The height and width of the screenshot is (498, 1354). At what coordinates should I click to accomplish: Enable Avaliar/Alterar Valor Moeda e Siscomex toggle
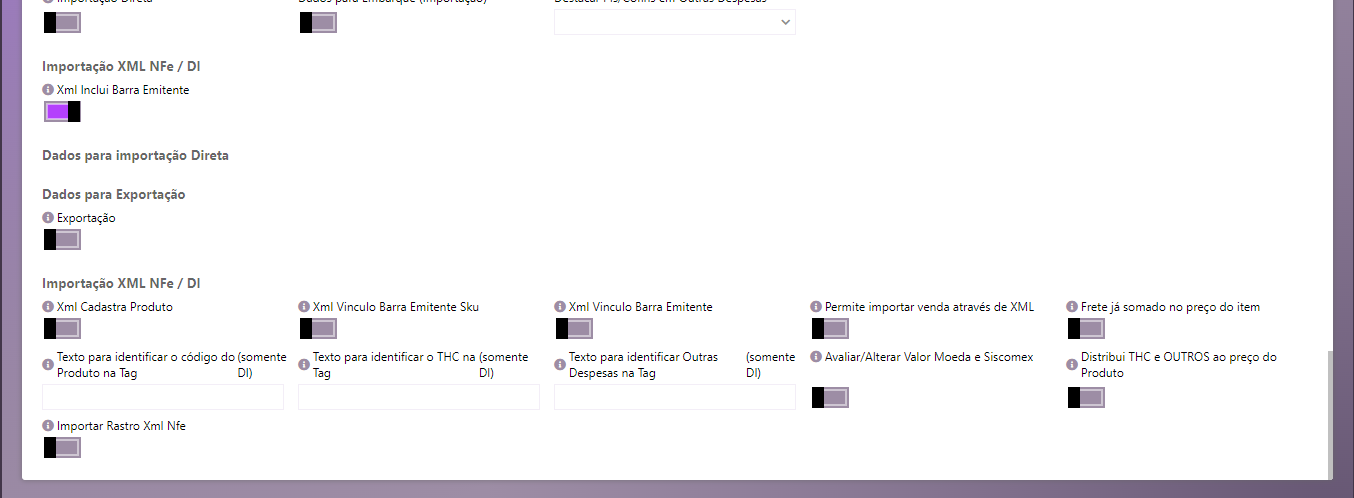click(x=830, y=397)
